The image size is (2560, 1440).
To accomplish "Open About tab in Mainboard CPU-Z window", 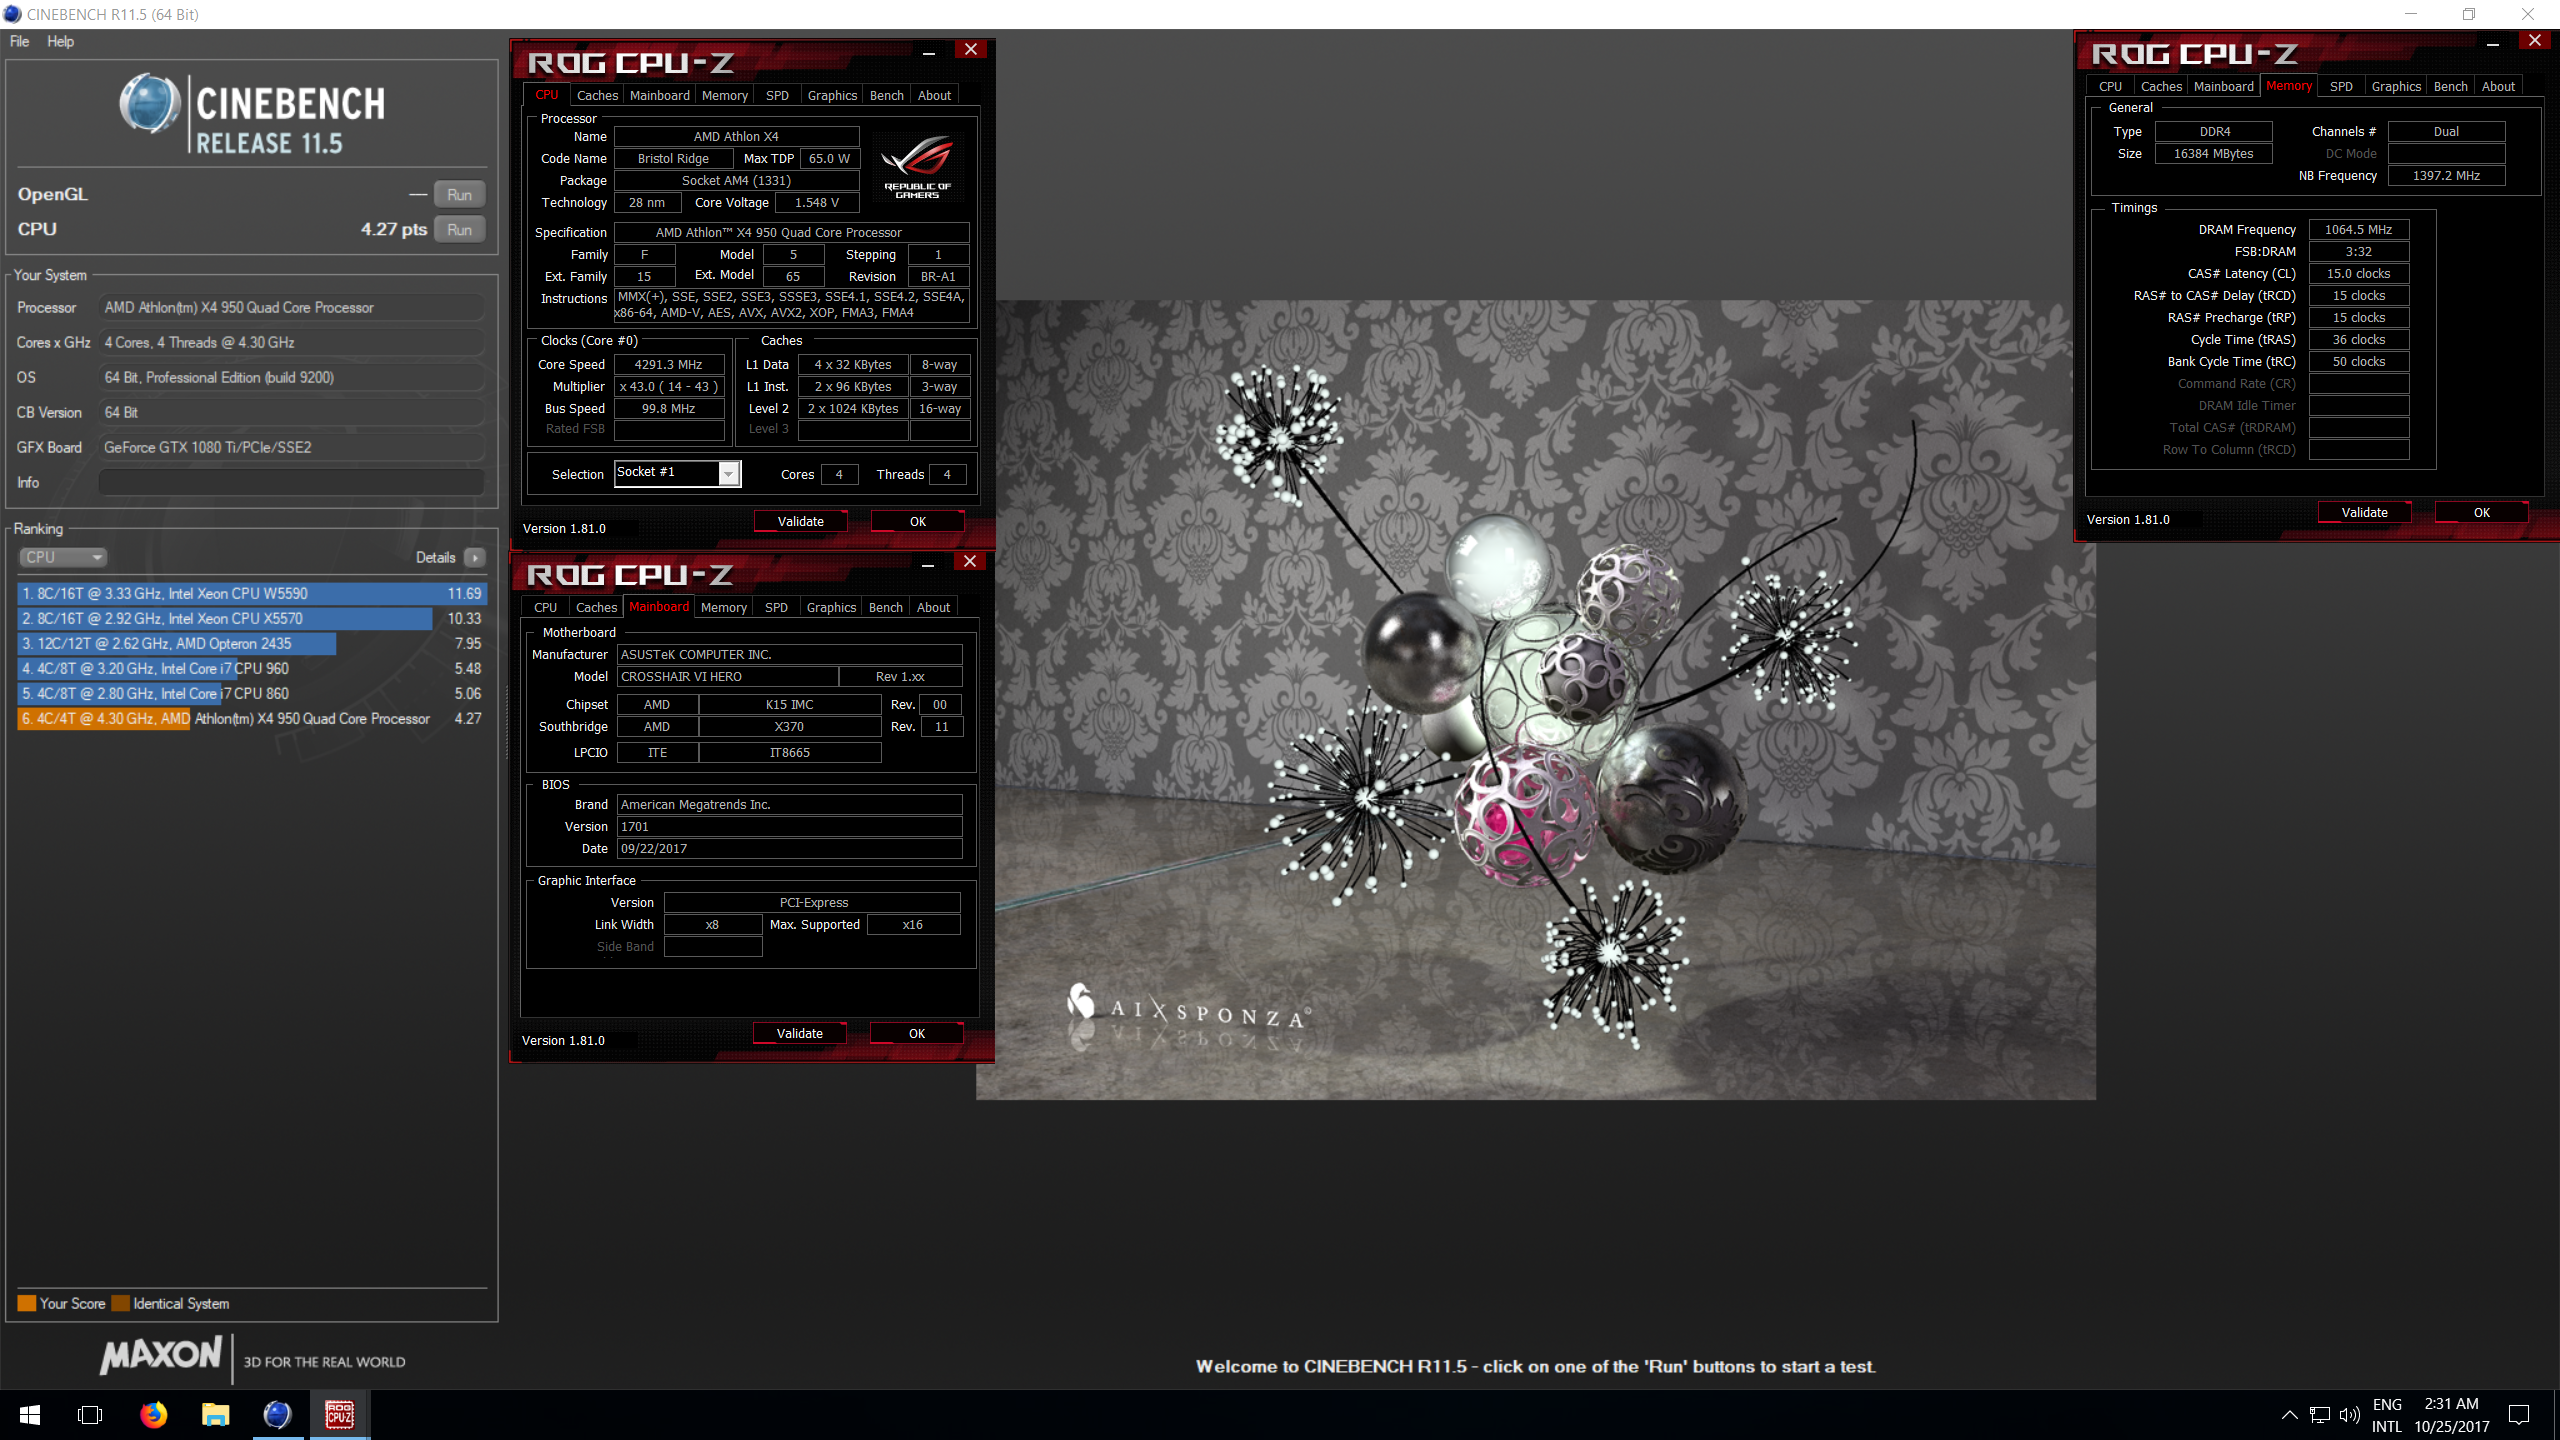I will pos(933,607).
